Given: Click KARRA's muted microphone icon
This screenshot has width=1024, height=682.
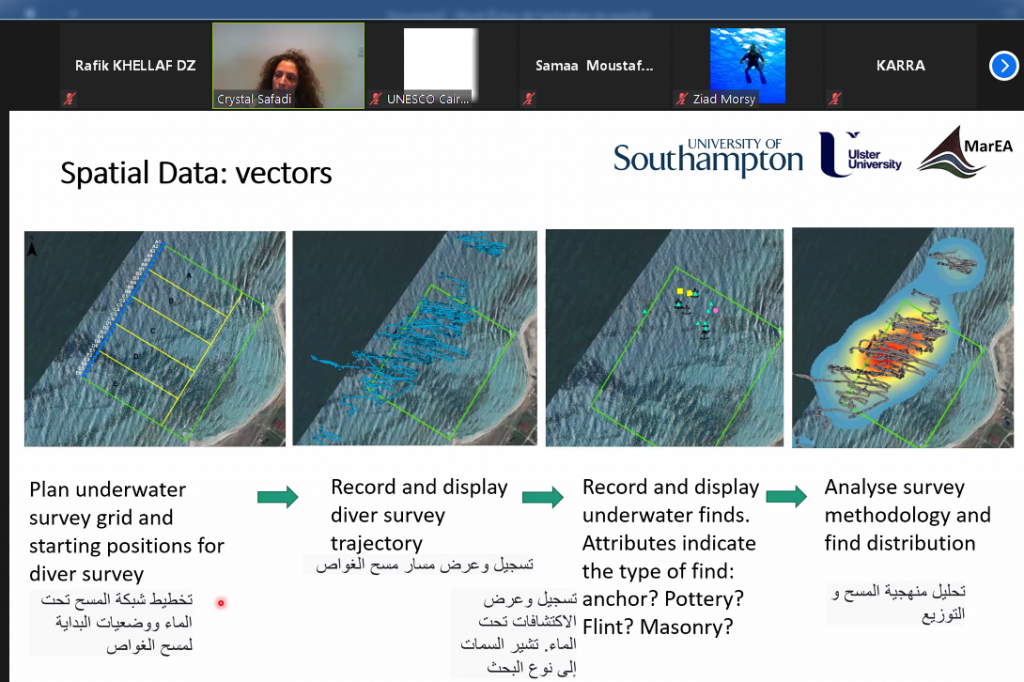Looking at the screenshot, I should point(835,99).
